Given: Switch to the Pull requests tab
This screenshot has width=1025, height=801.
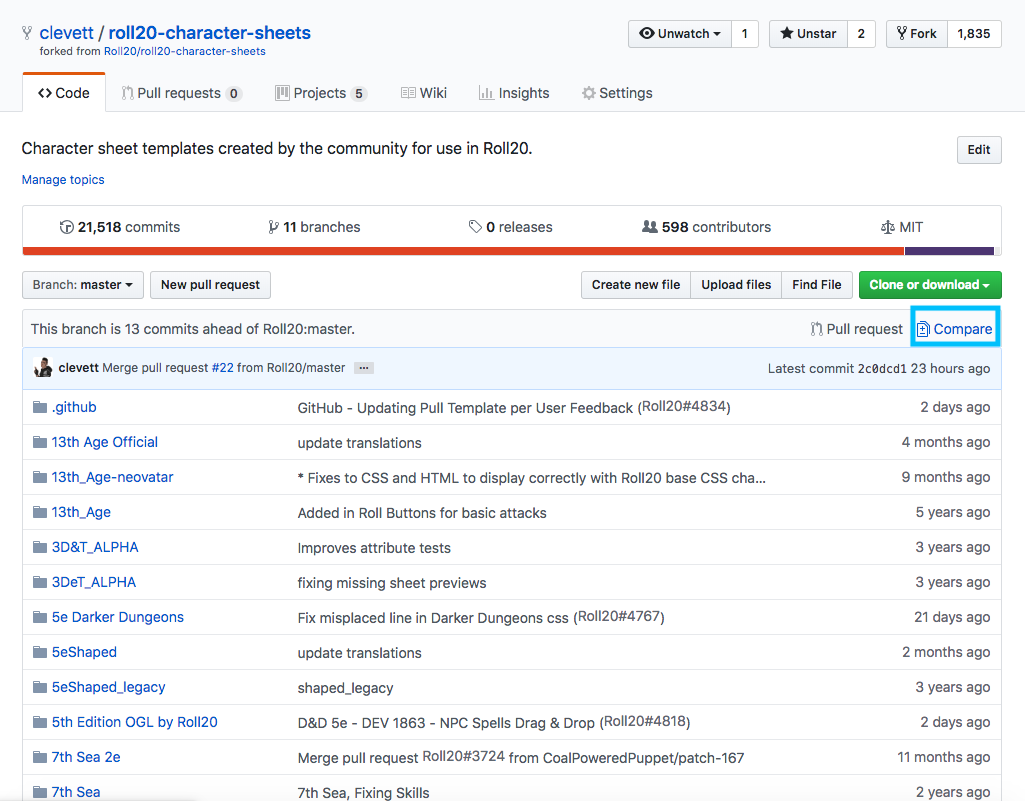Looking at the screenshot, I should point(181,92).
